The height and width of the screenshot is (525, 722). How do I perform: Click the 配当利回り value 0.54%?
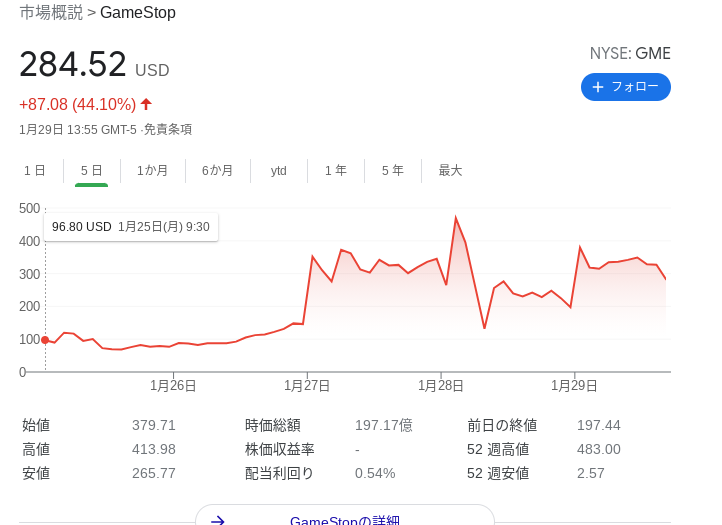[x=375, y=473]
